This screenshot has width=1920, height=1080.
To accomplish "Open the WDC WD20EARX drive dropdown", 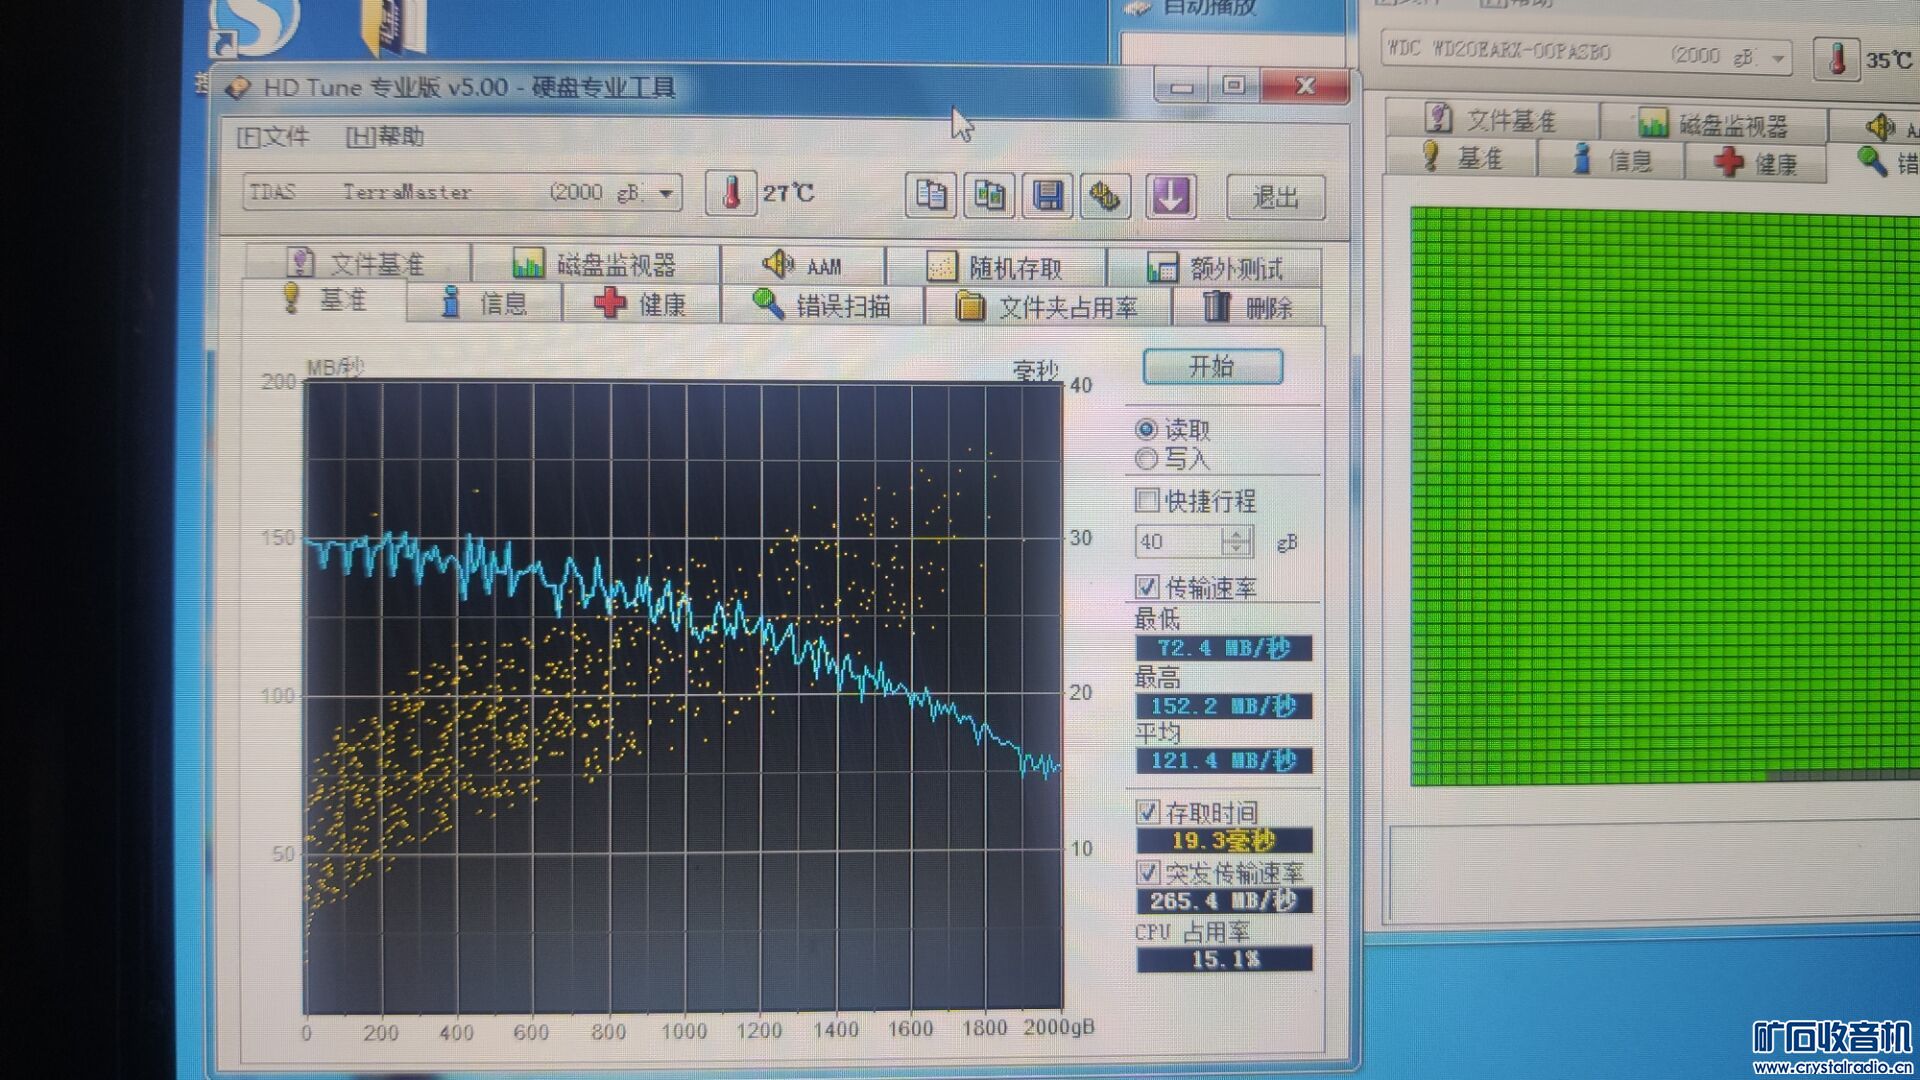I will (x=1587, y=53).
